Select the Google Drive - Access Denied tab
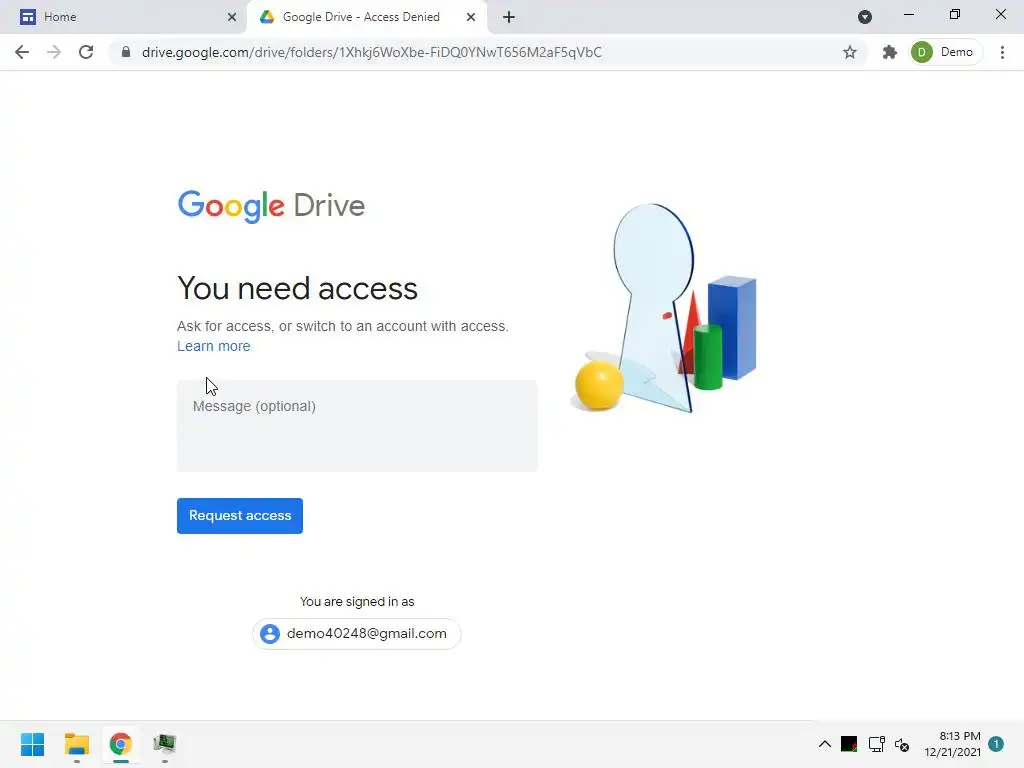The width and height of the screenshot is (1024, 768). tap(366, 17)
